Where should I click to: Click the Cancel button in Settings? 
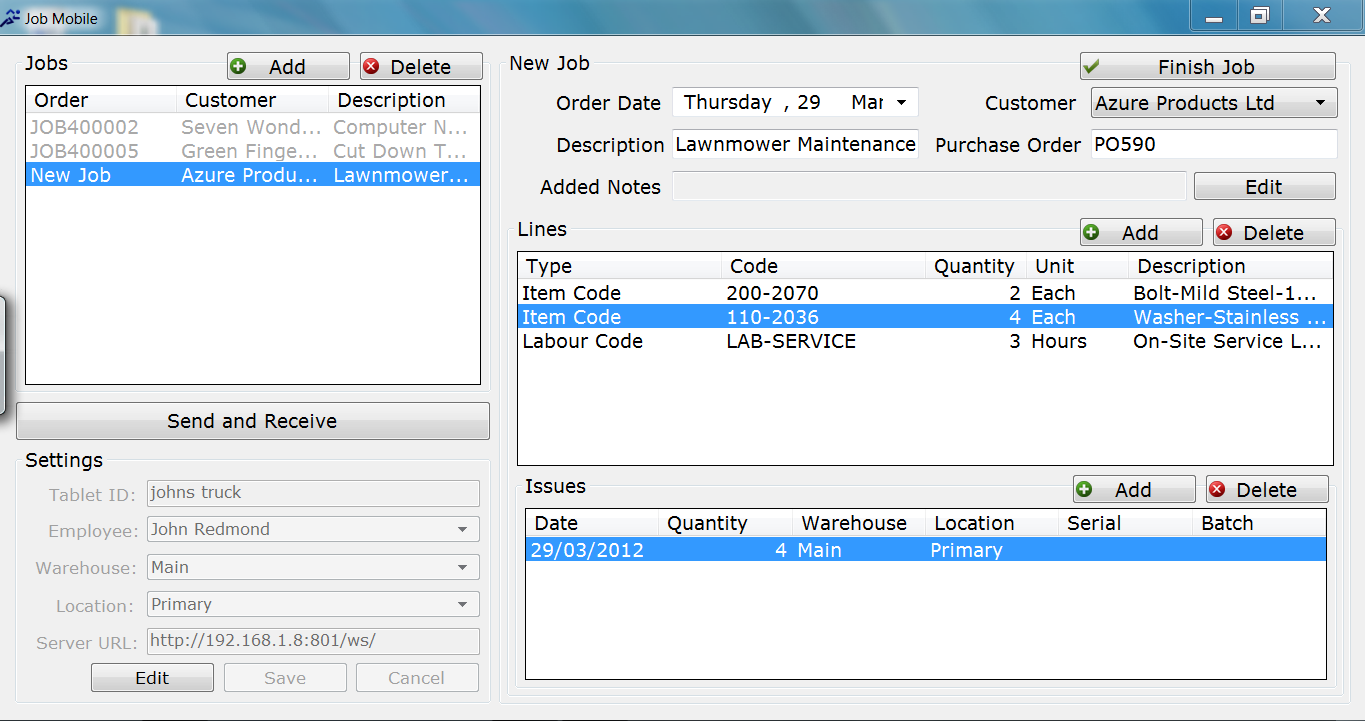pyautogui.click(x=417, y=678)
